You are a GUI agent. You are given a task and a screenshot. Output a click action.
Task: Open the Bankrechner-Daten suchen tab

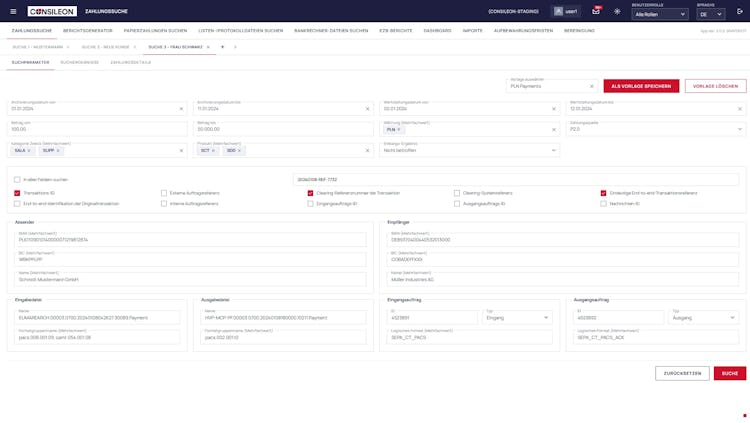(x=331, y=31)
